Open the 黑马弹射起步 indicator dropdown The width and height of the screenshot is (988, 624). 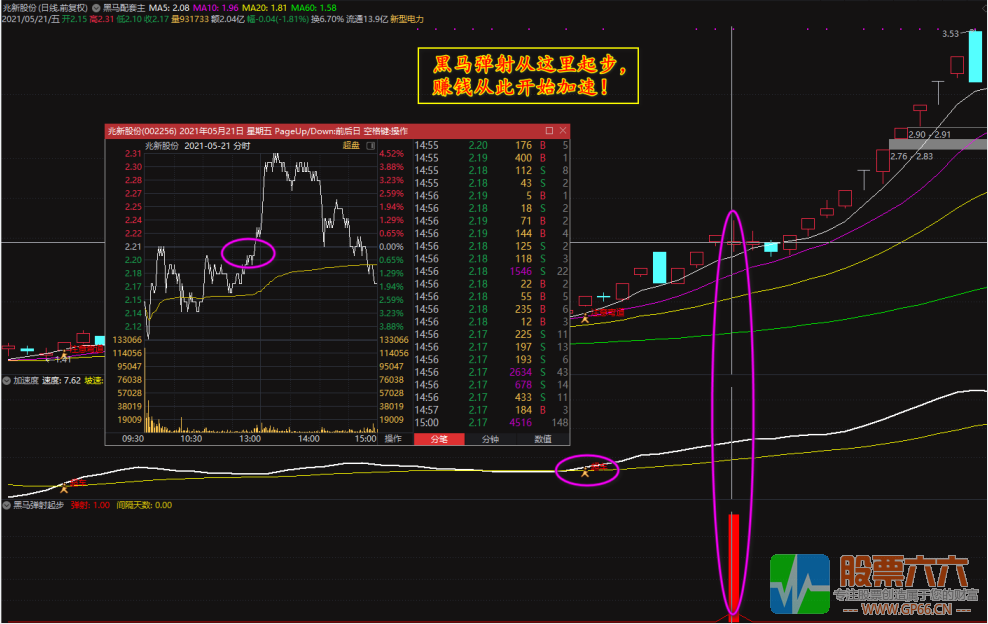pyautogui.click(x=6, y=505)
